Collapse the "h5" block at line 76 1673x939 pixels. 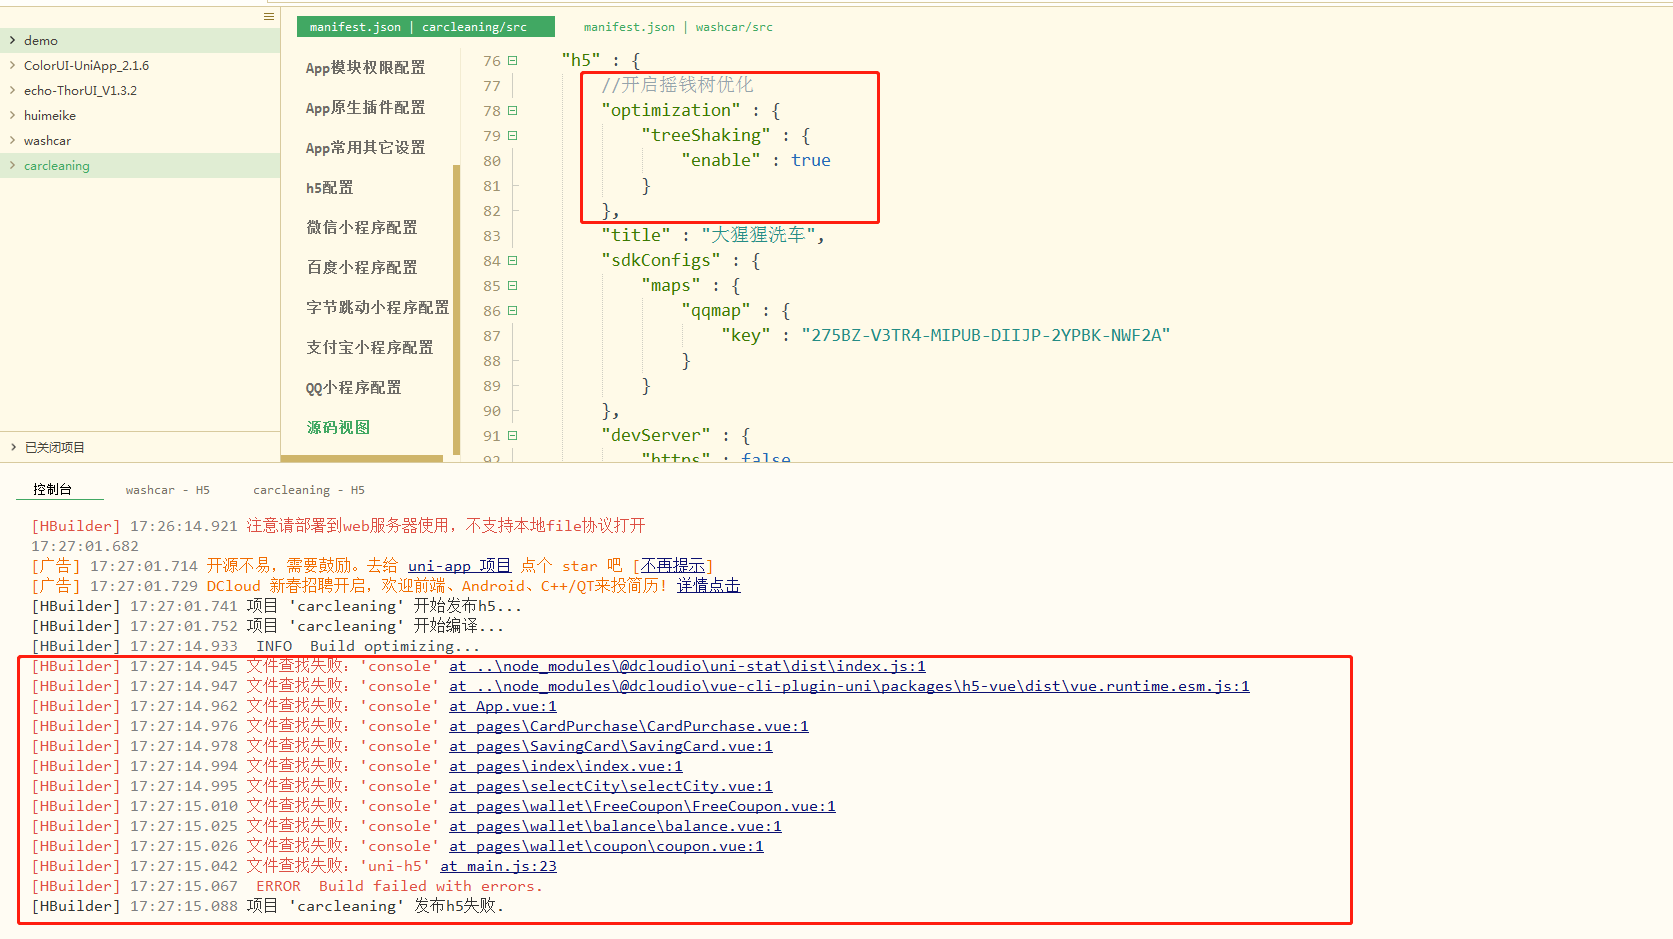coord(513,61)
